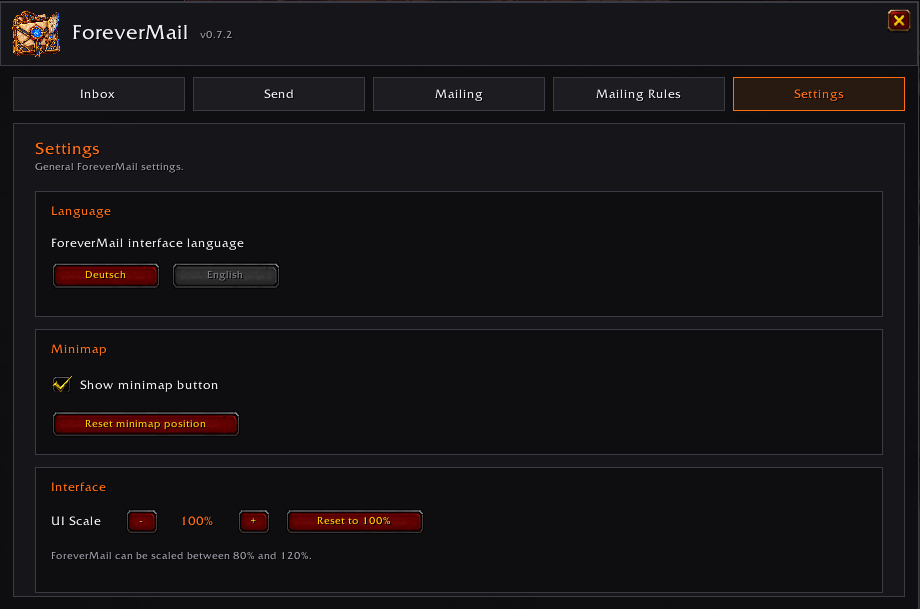Image resolution: width=920 pixels, height=609 pixels.
Task: Click the Interface section header
Action: click(x=78, y=487)
